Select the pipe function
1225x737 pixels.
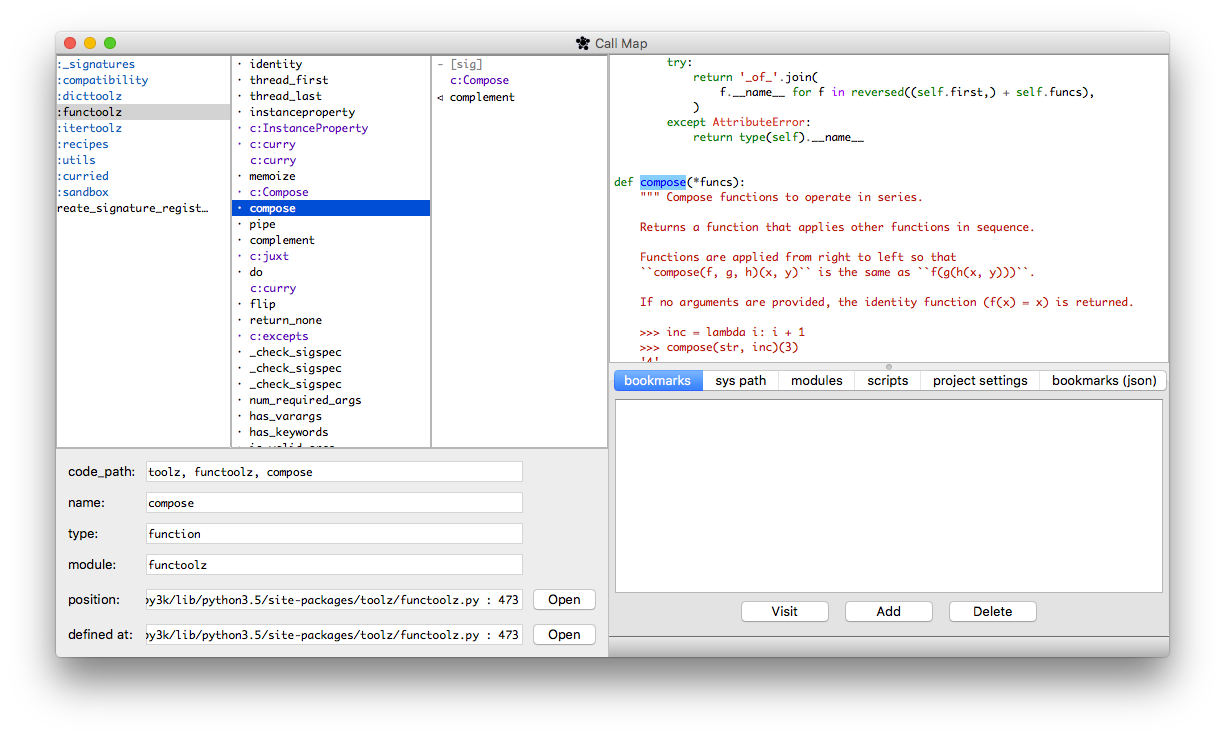click(331, 224)
